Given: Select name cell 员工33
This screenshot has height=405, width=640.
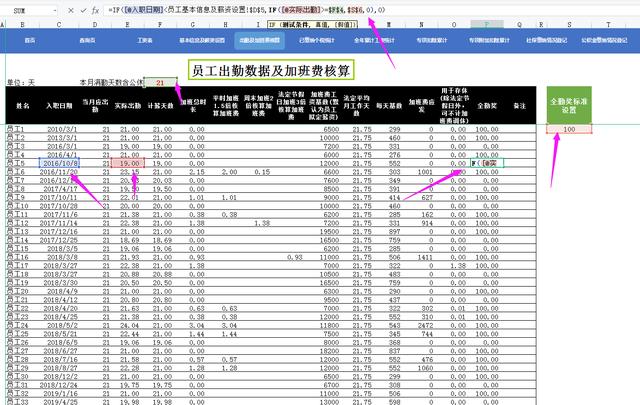Looking at the screenshot, I should click(22, 402).
